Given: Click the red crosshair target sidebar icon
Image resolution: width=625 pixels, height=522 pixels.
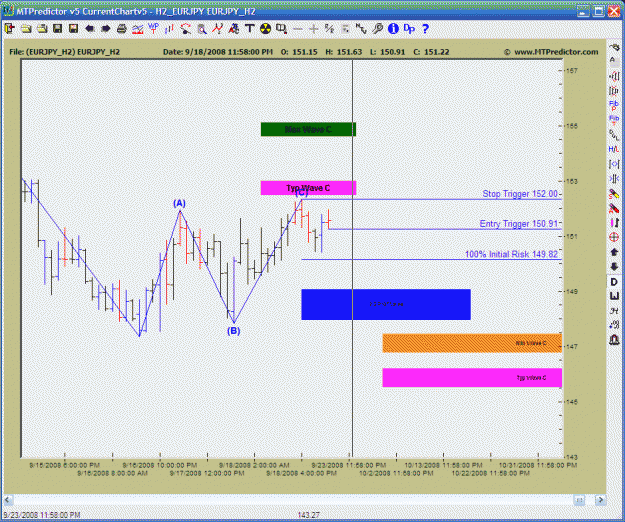Looking at the screenshot, I should [614, 237].
